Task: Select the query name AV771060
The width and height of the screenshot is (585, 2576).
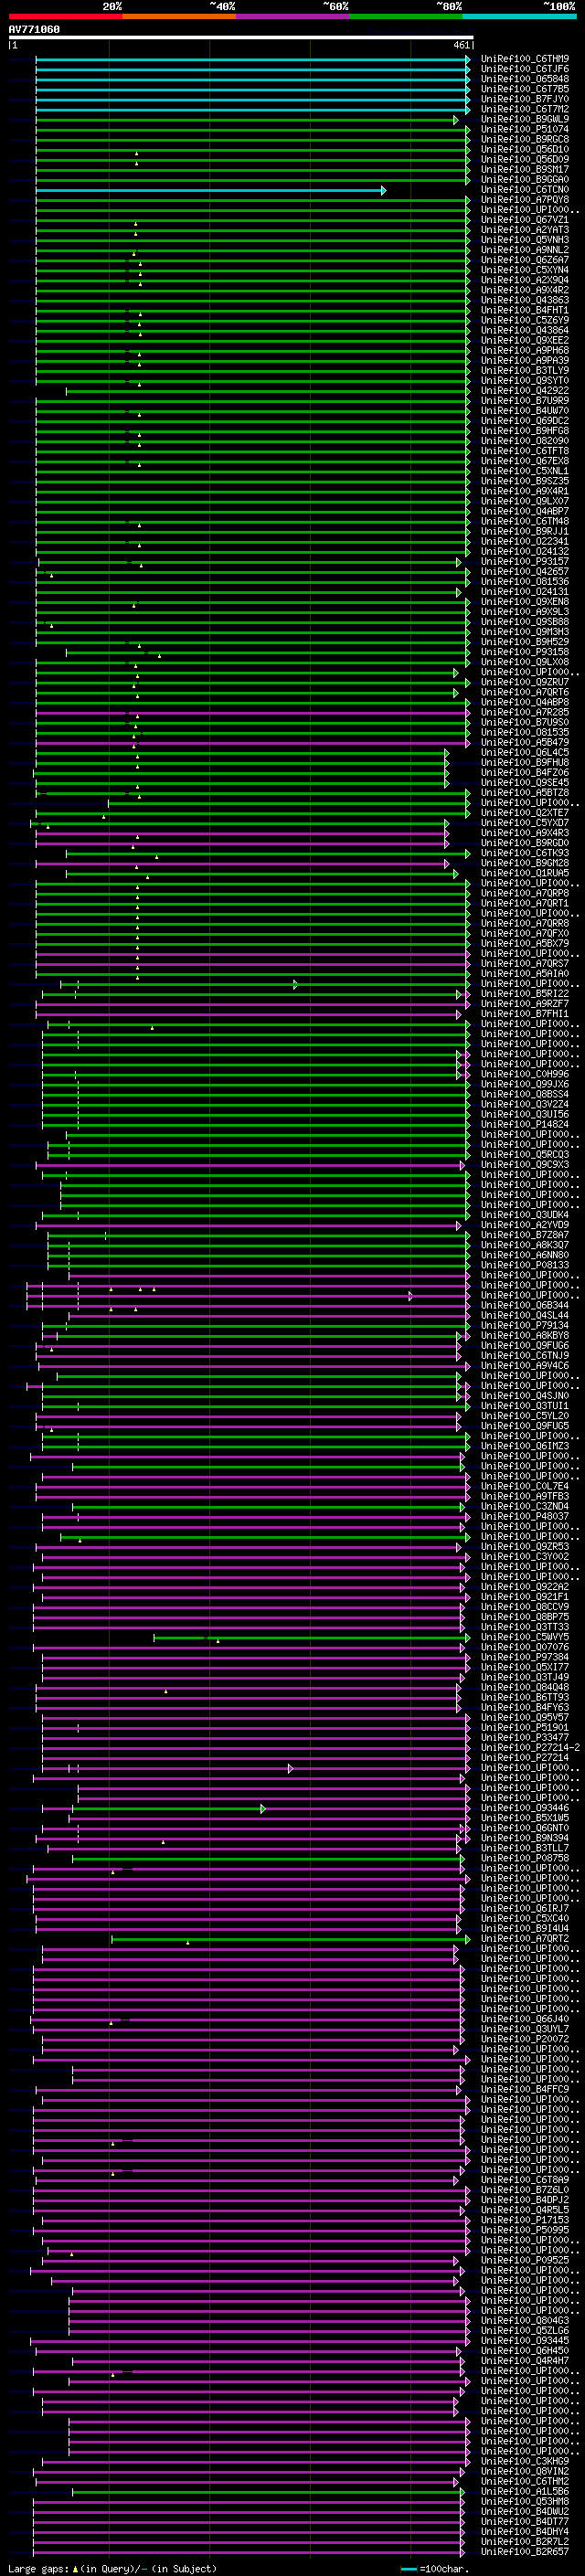Action: 34,30
